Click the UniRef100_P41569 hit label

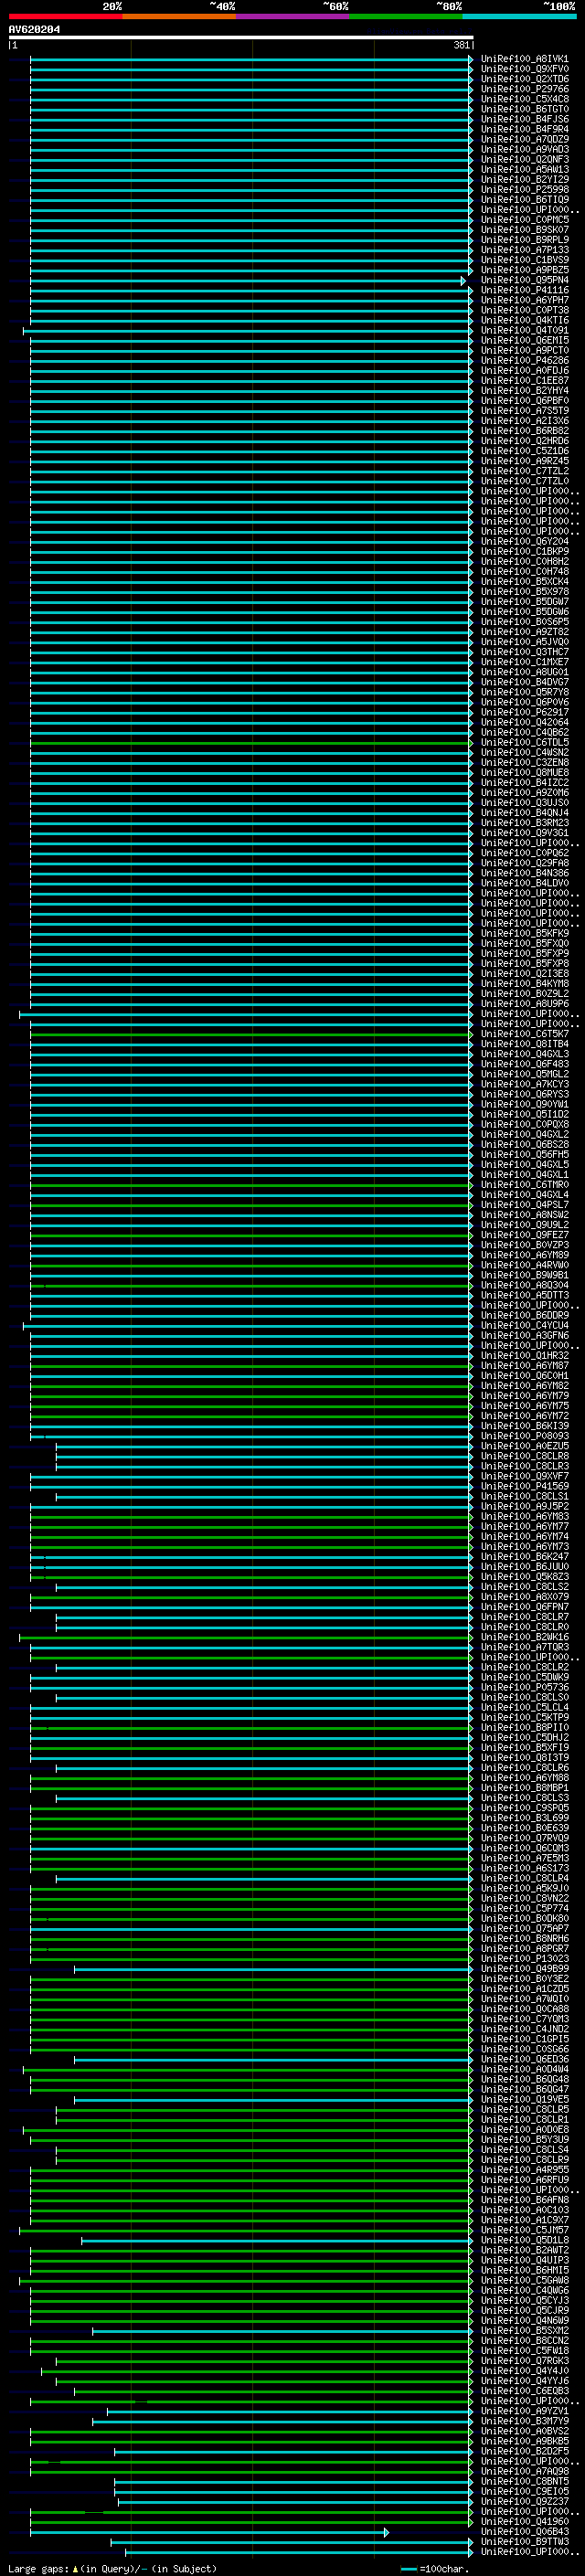(x=524, y=1486)
